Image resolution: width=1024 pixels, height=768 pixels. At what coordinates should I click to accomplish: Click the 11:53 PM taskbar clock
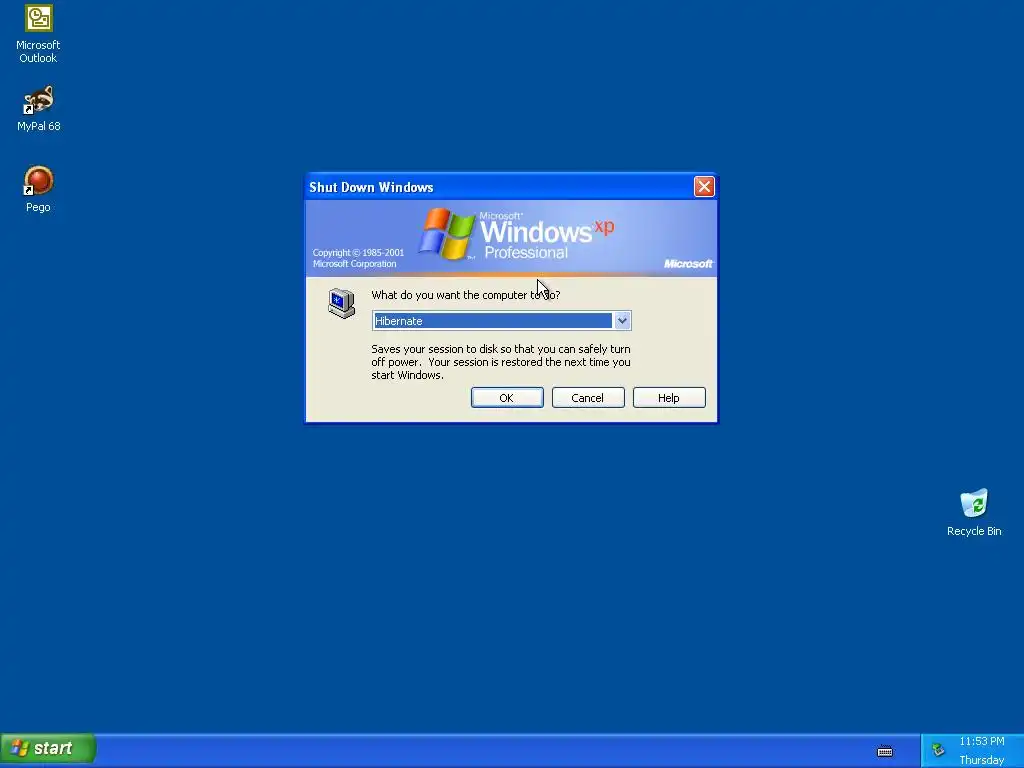coord(982,741)
